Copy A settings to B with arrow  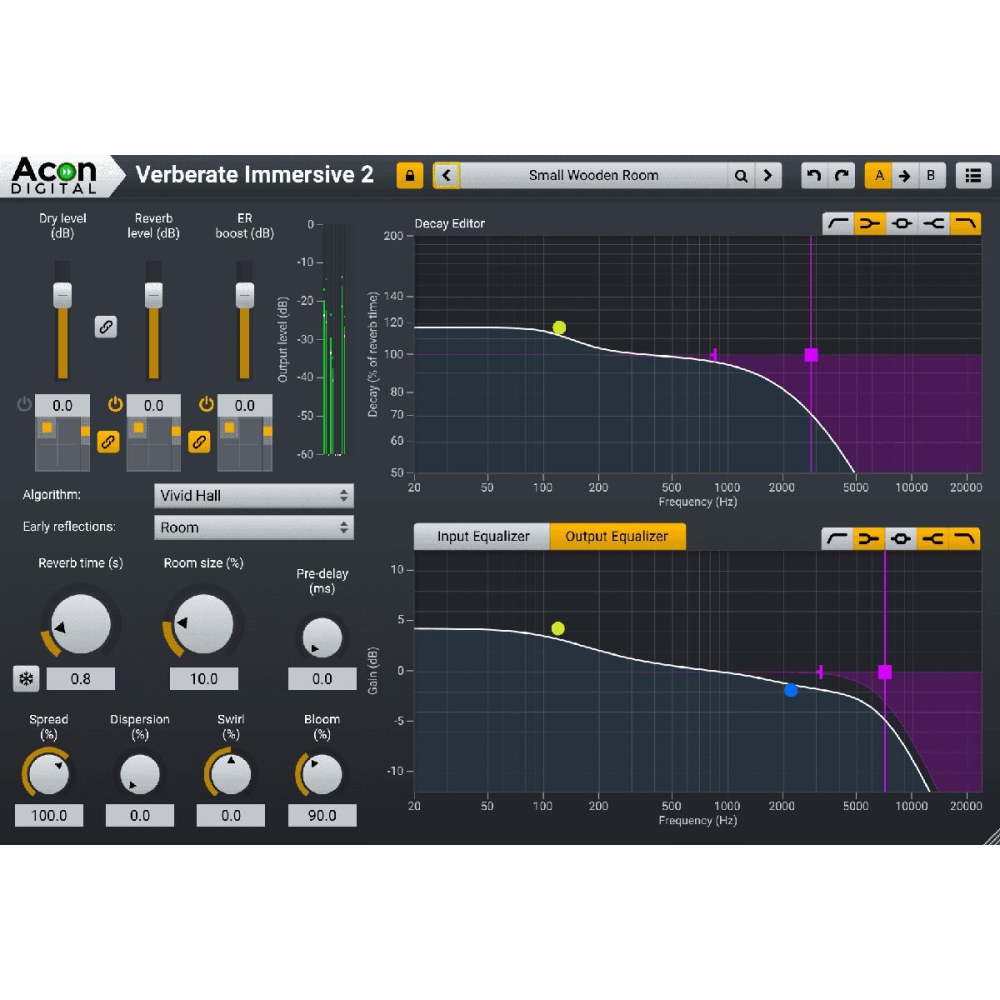pyautogui.click(x=904, y=175)
